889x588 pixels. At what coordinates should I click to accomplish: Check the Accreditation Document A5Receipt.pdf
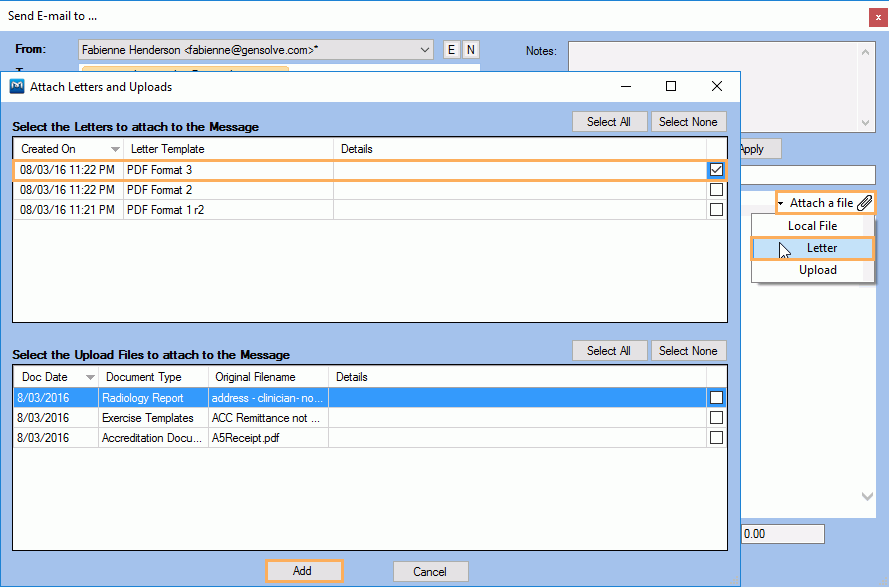click(716, 437)
